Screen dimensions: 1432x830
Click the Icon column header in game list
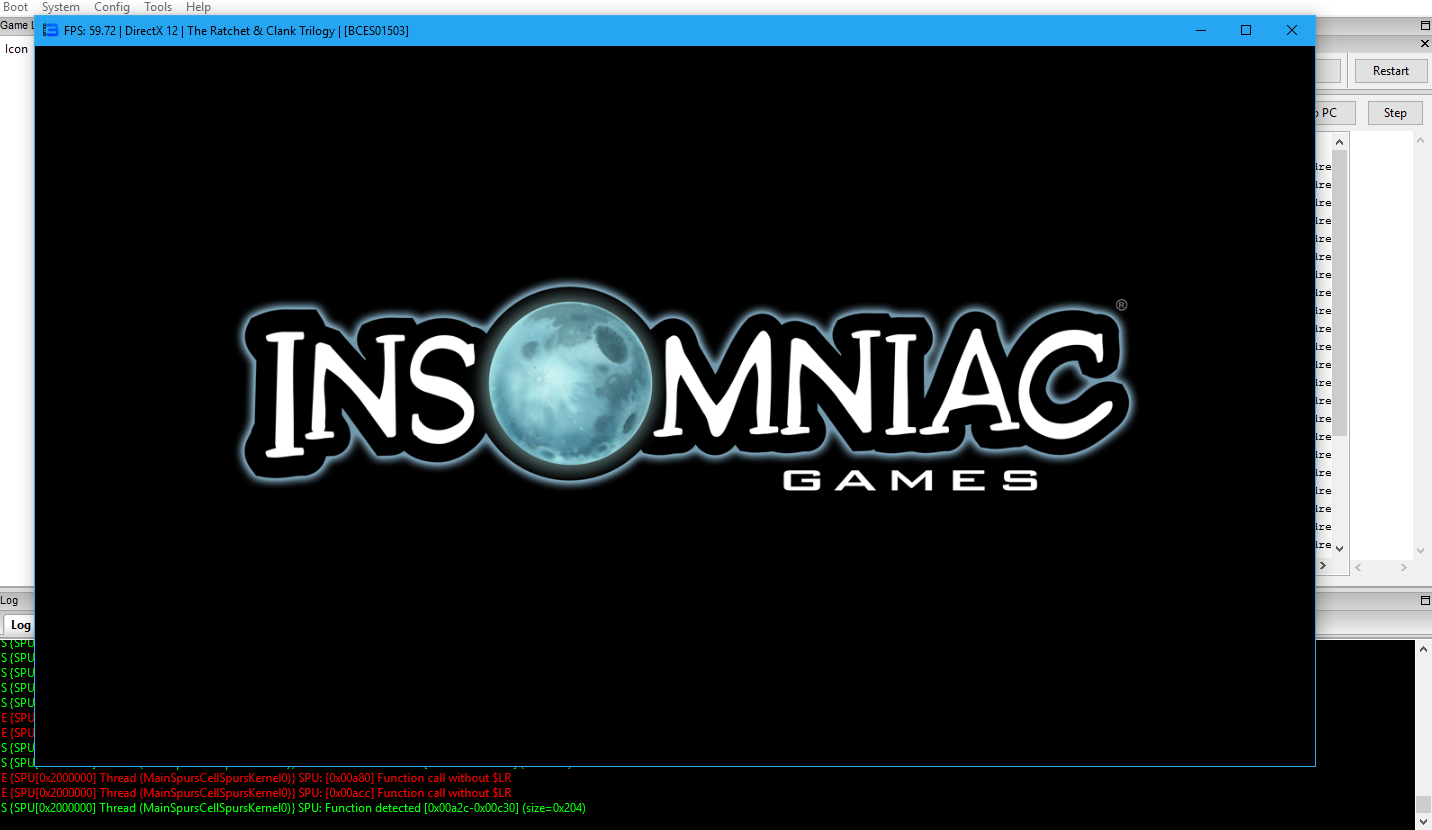(x=17, y=49)
